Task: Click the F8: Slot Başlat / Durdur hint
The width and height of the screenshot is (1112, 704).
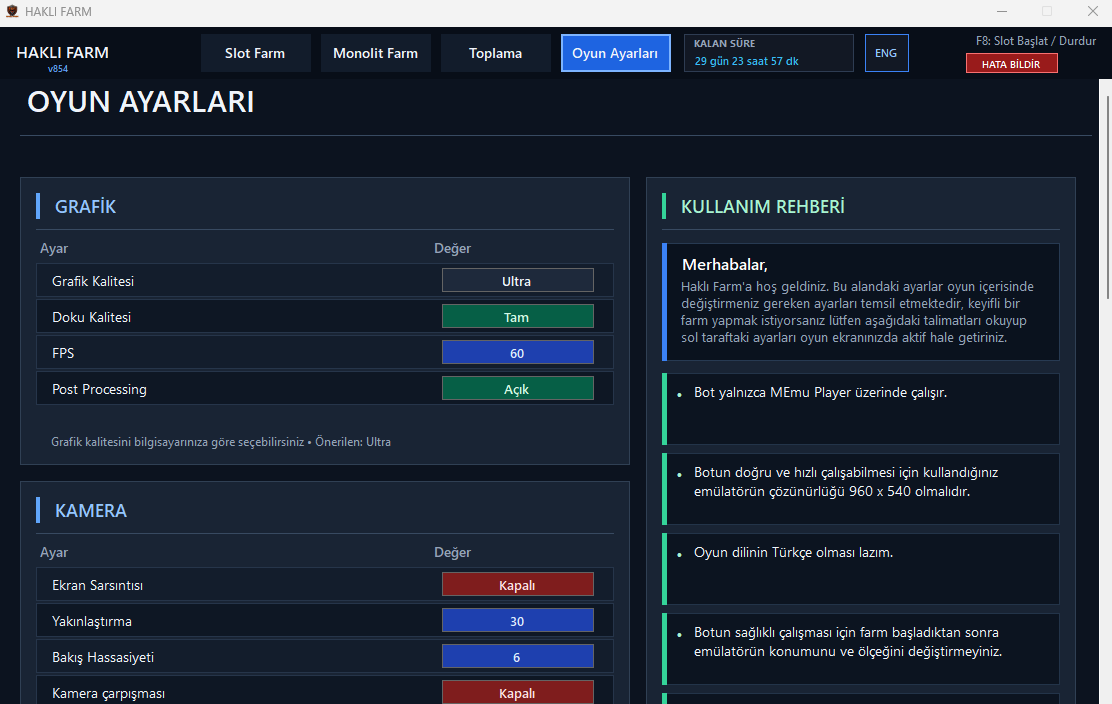Action: pos(1035,41)
